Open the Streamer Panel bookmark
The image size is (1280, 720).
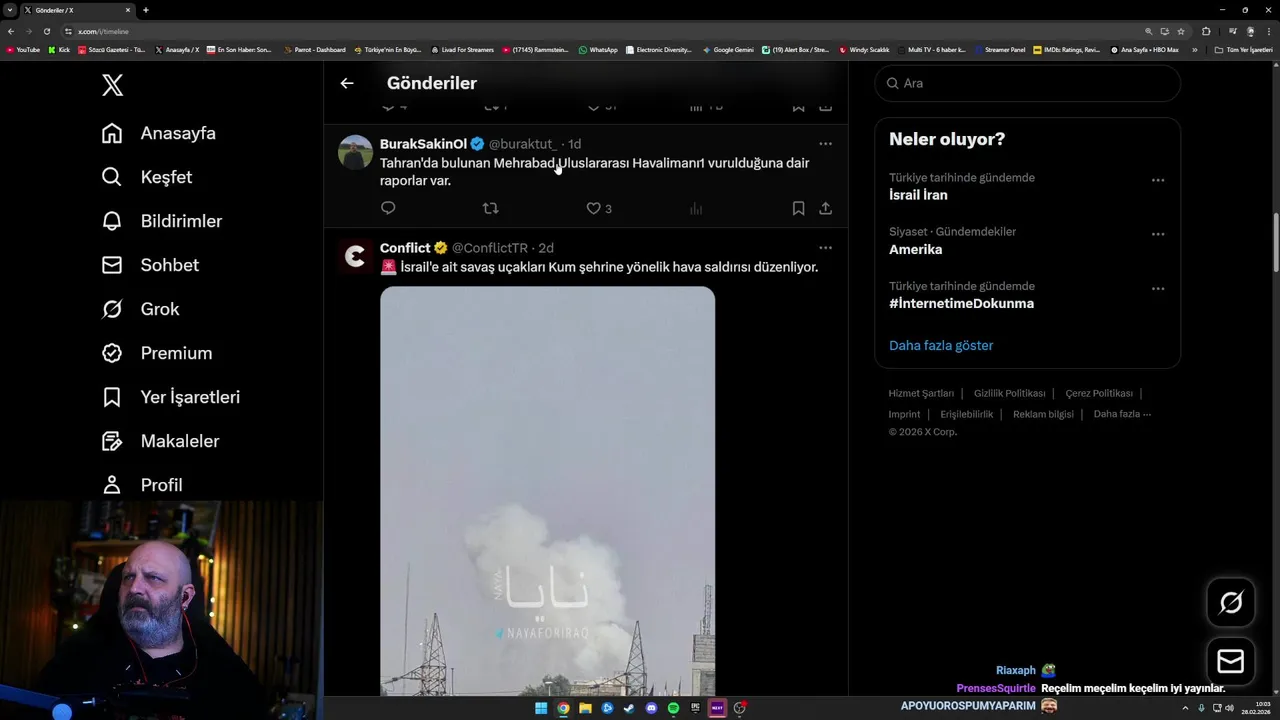coord(1000,49)
